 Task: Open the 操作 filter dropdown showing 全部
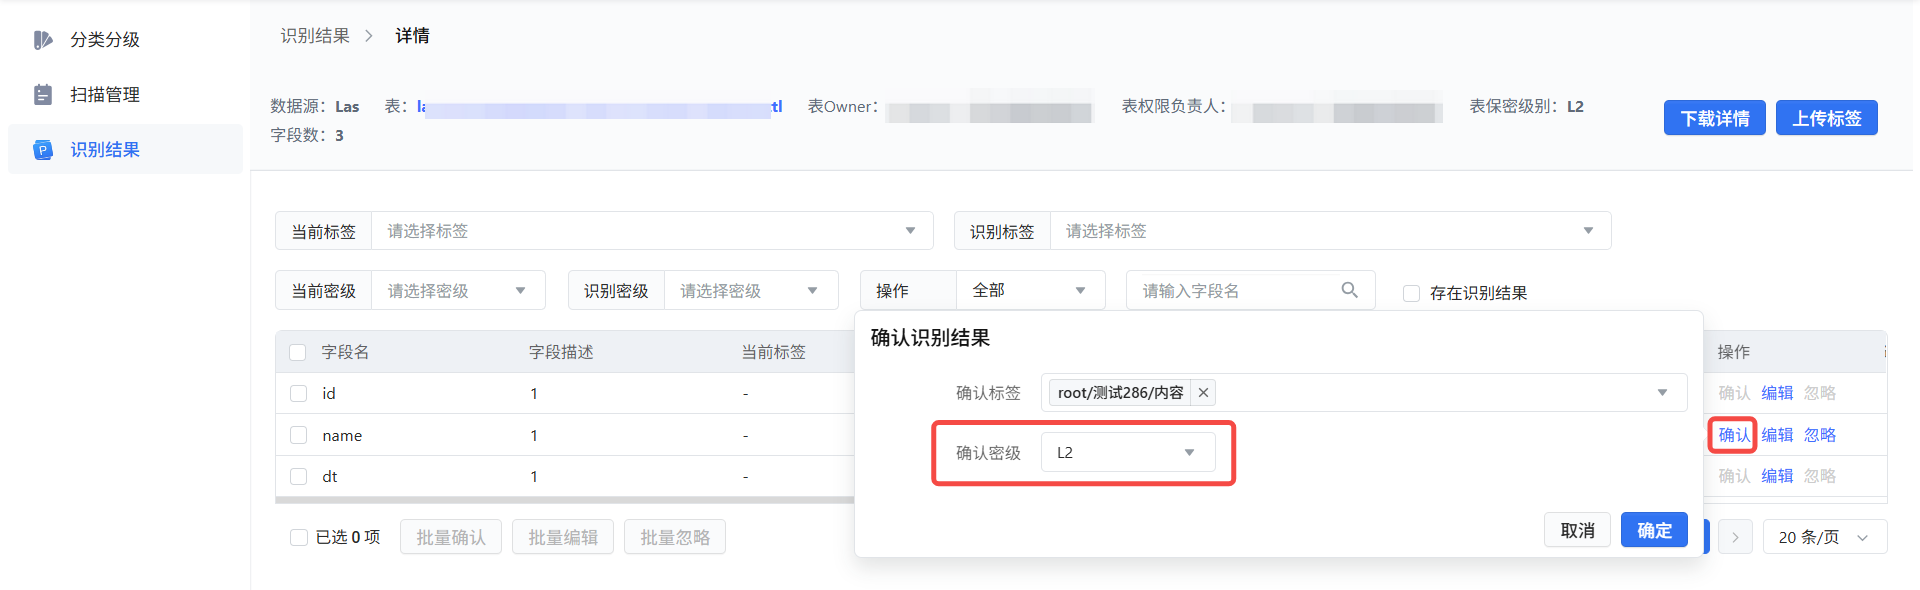coord(1030,291)
